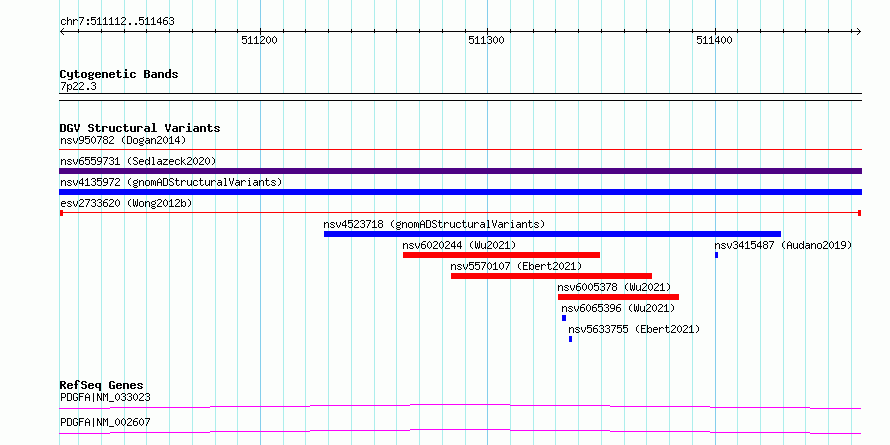Open variant nsv5633755 (Ebert2021) label
This screenshot has height=445, width=890.
click(634, 329)
